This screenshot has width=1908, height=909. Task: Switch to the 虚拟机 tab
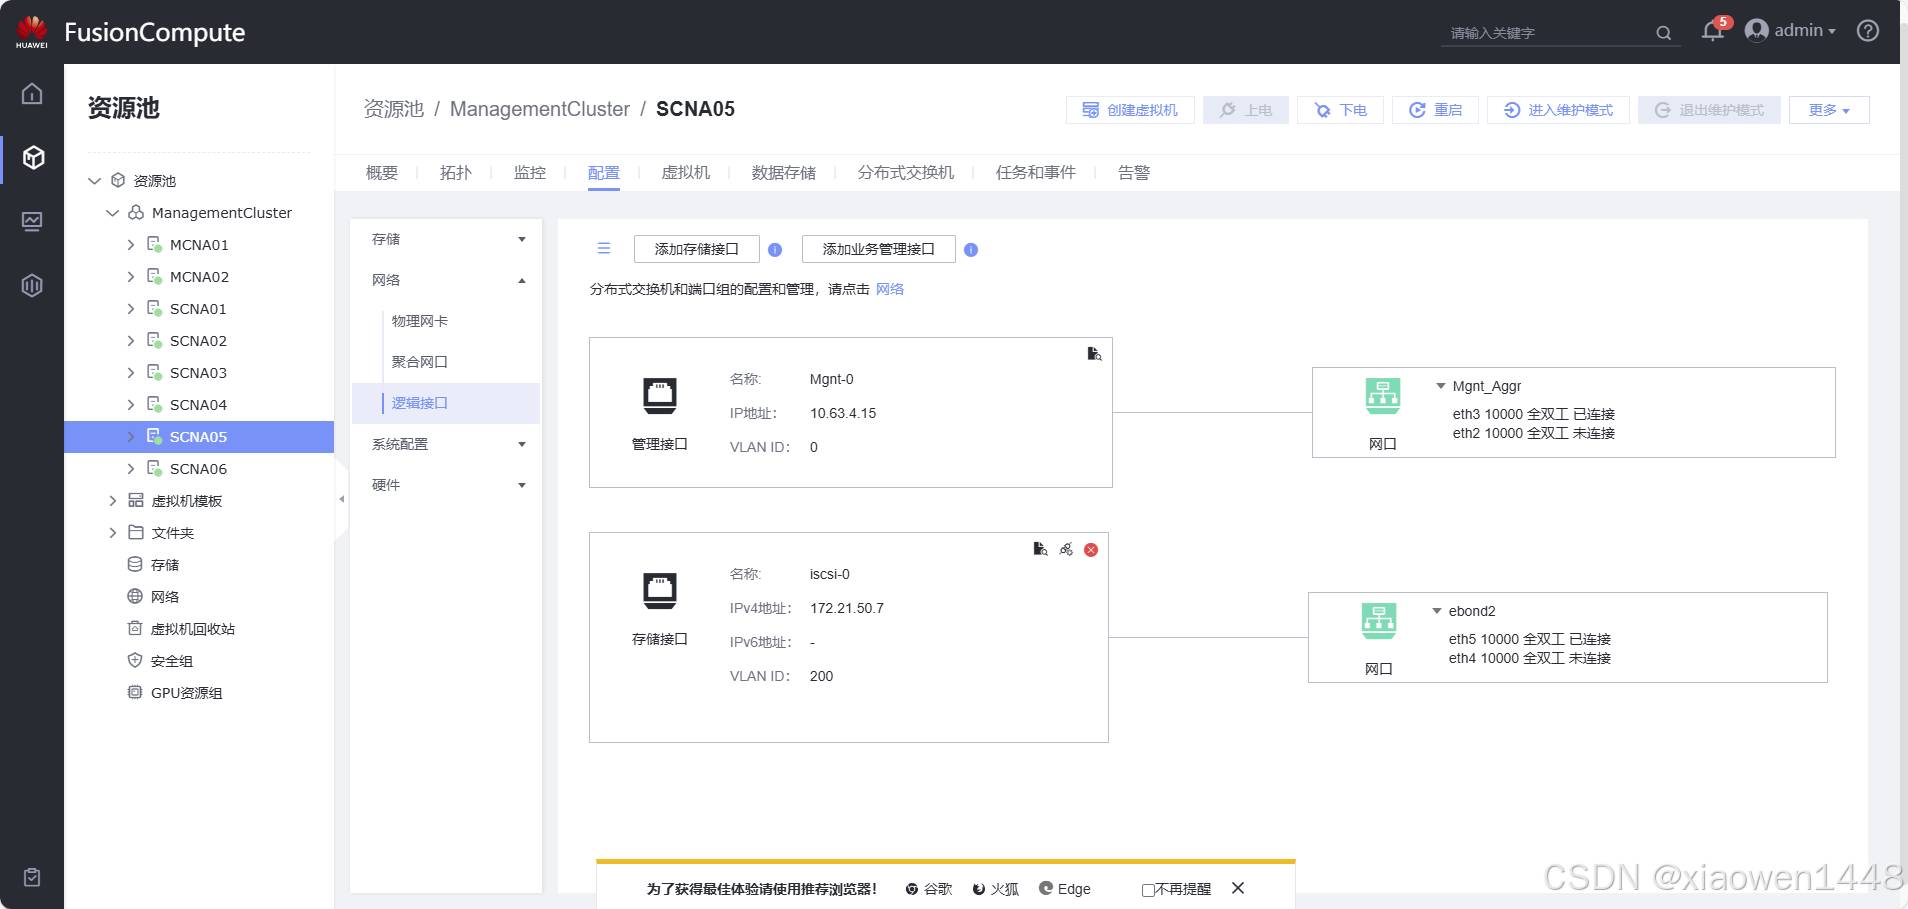pos(685,173)
